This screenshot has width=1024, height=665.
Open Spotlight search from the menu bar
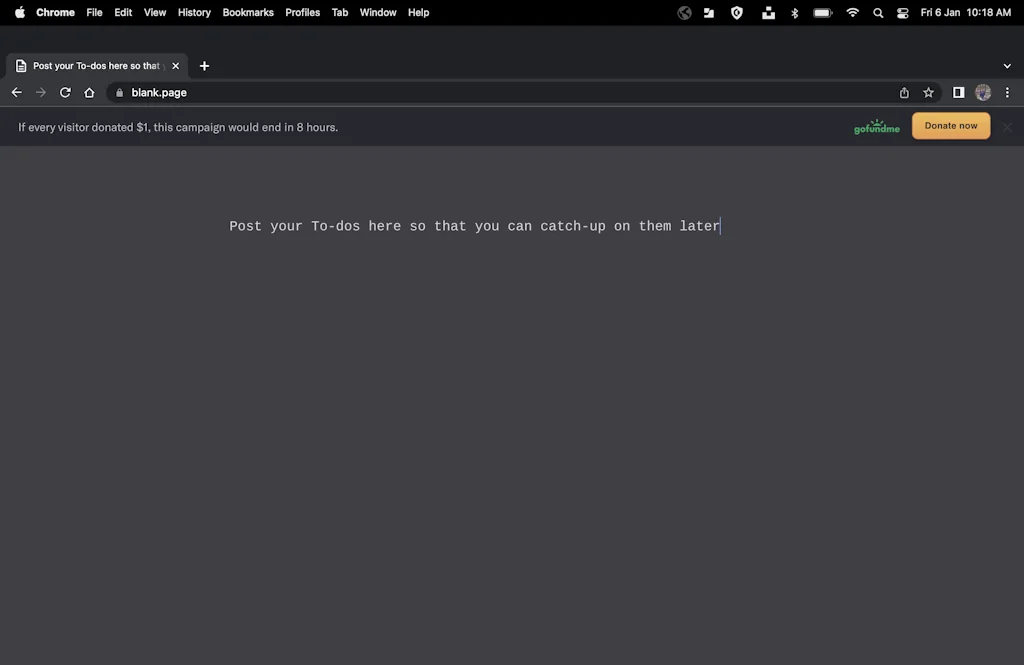(x=878, y=13)
